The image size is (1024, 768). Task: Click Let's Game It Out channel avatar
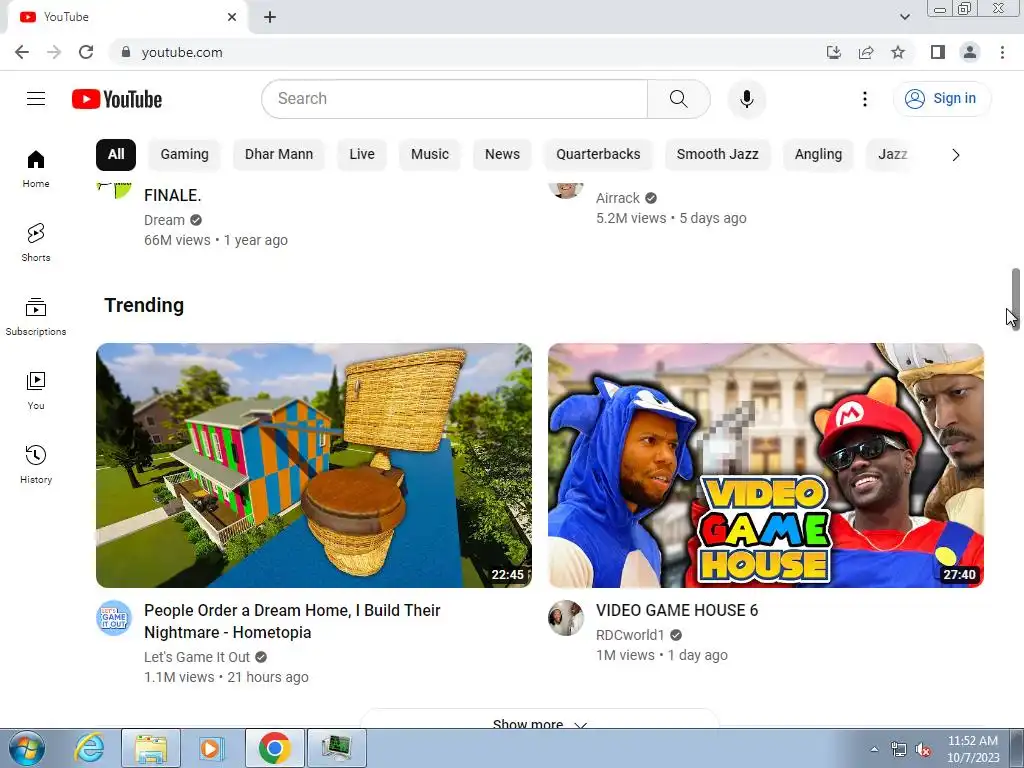114,618
